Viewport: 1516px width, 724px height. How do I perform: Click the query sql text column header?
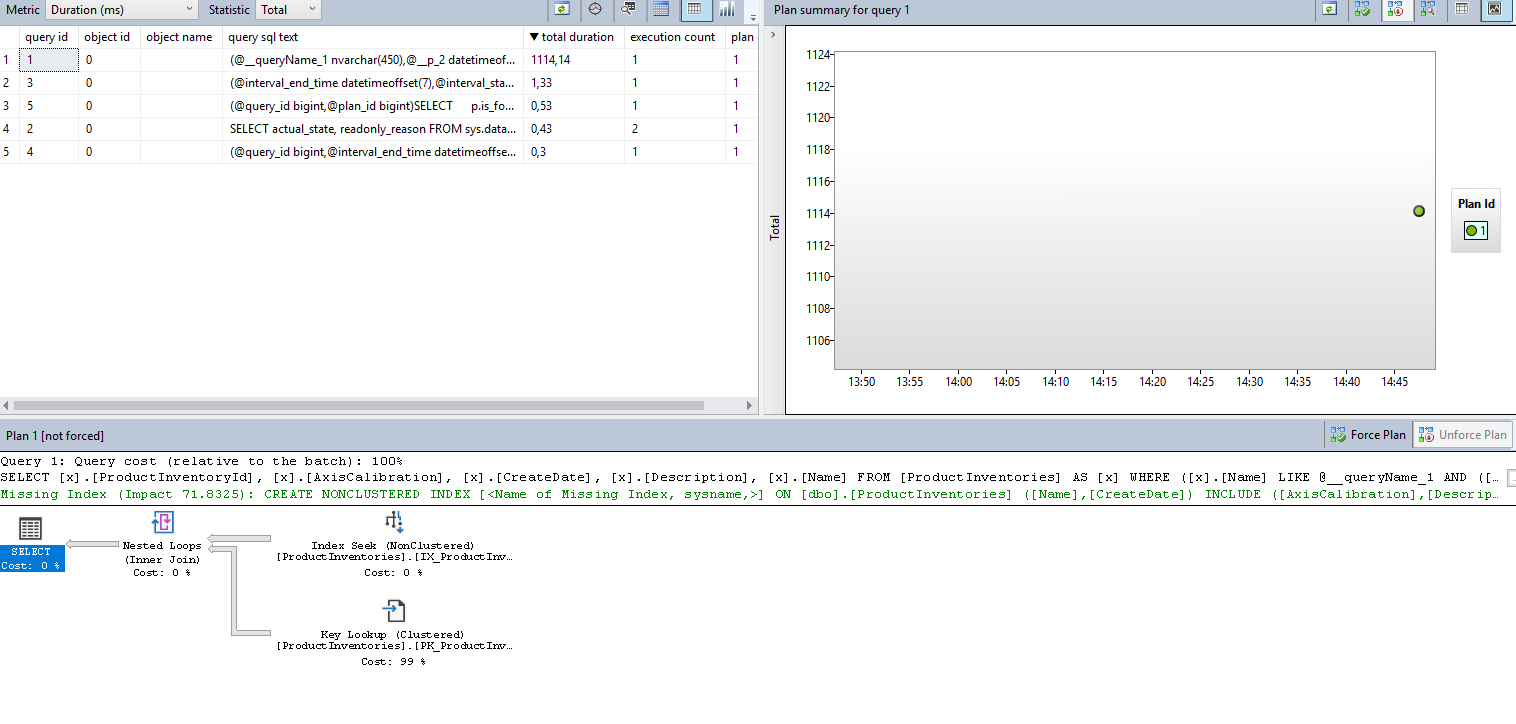[373, 37]
